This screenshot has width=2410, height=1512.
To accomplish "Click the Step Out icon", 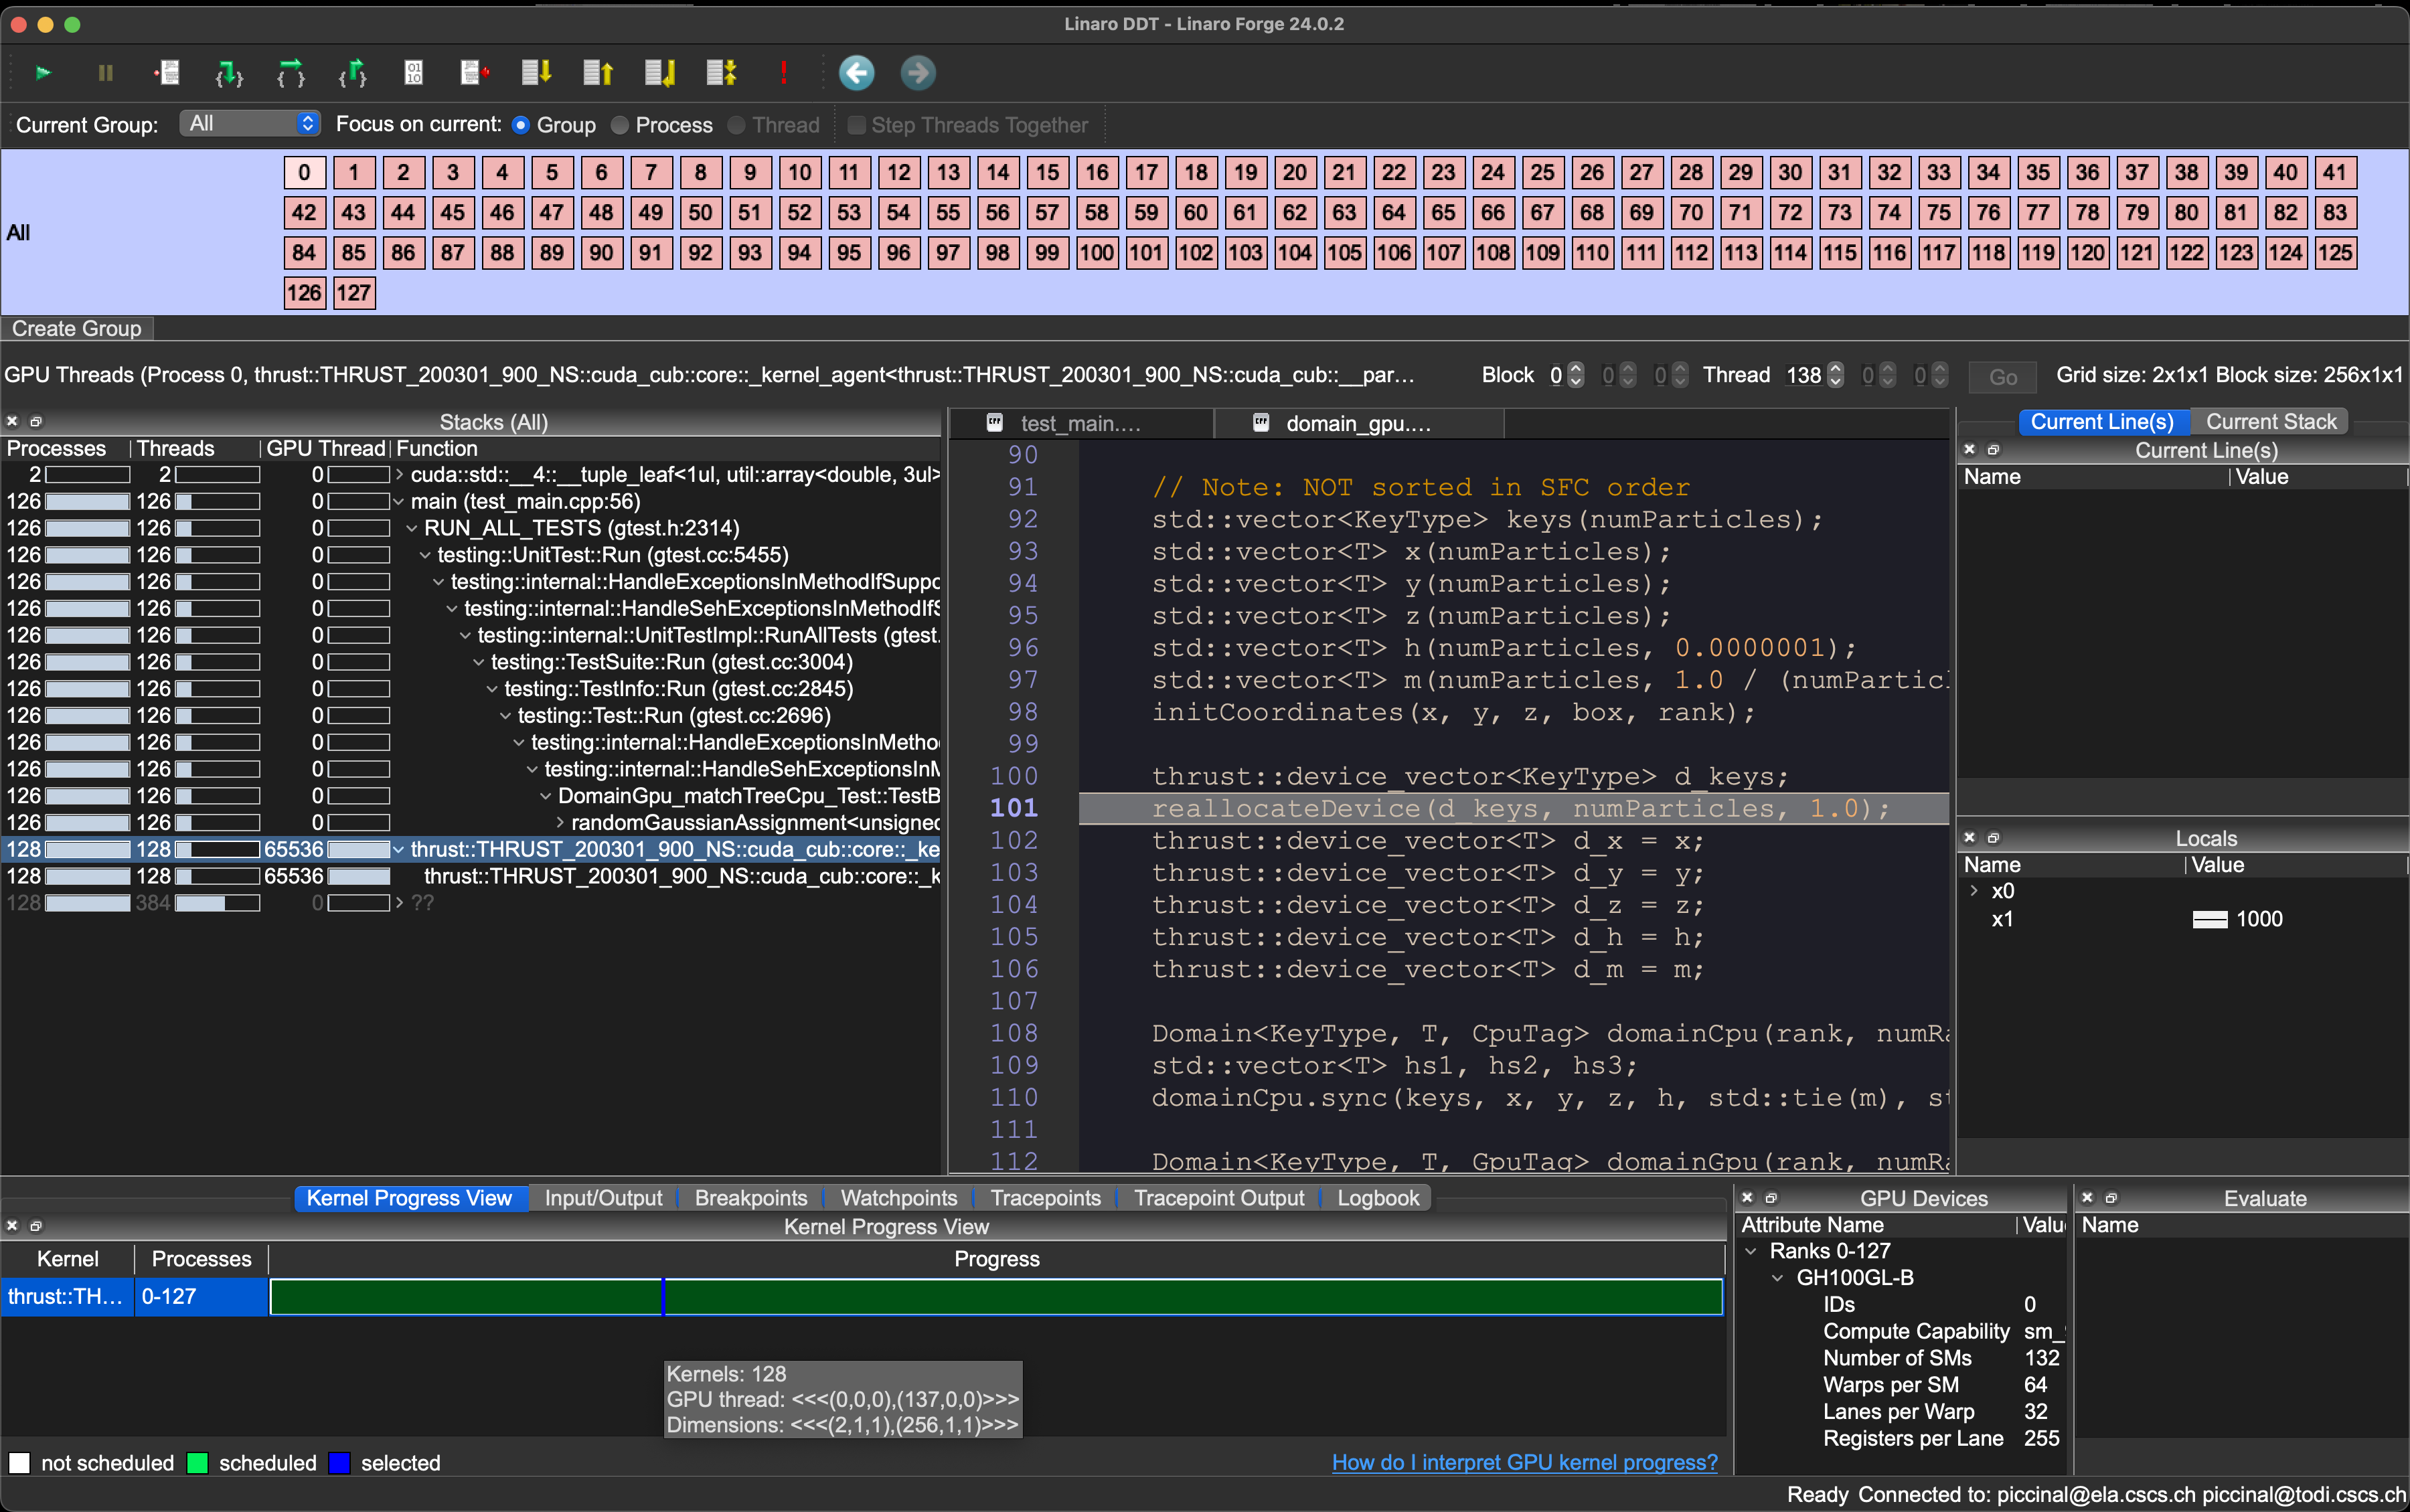I will pos(352,73).
